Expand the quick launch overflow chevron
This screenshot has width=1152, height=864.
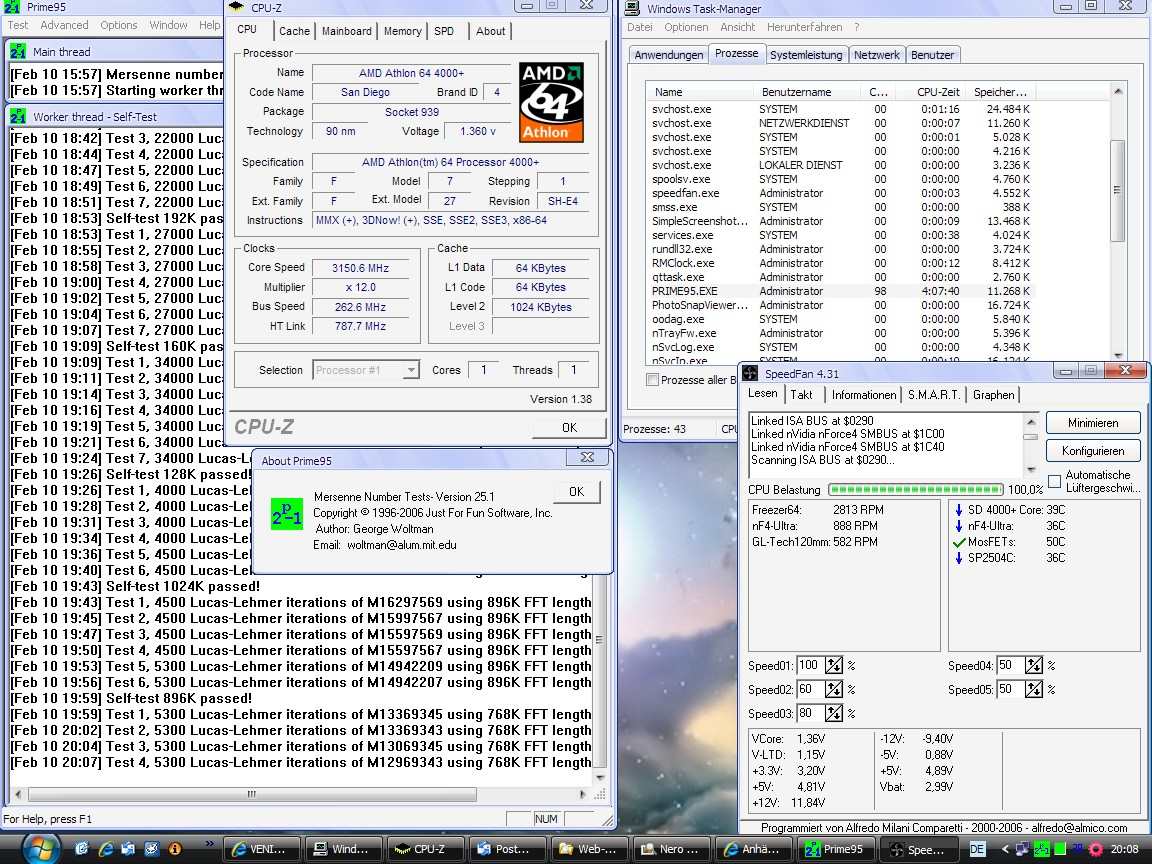(209, 843)
